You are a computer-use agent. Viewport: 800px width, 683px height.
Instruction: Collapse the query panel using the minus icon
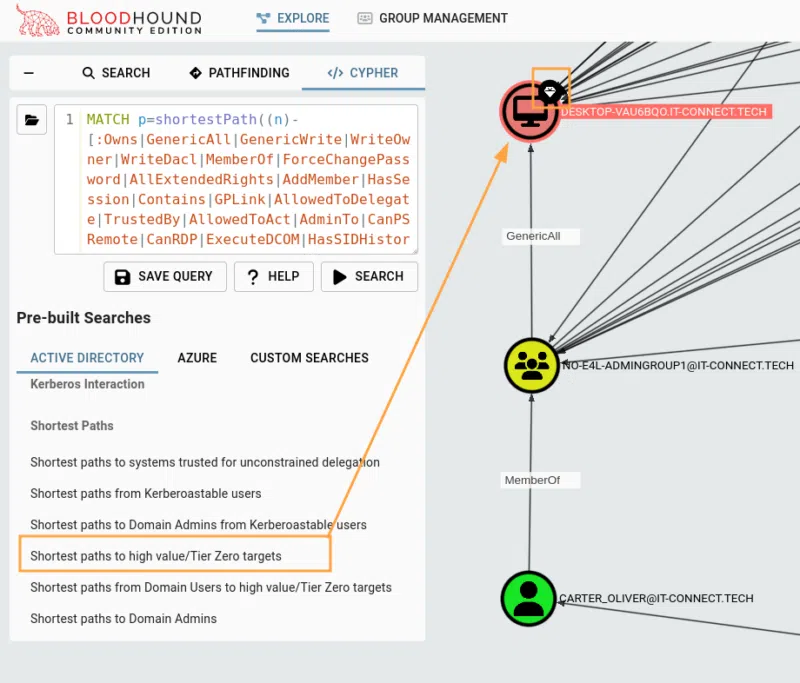[28, 72]
